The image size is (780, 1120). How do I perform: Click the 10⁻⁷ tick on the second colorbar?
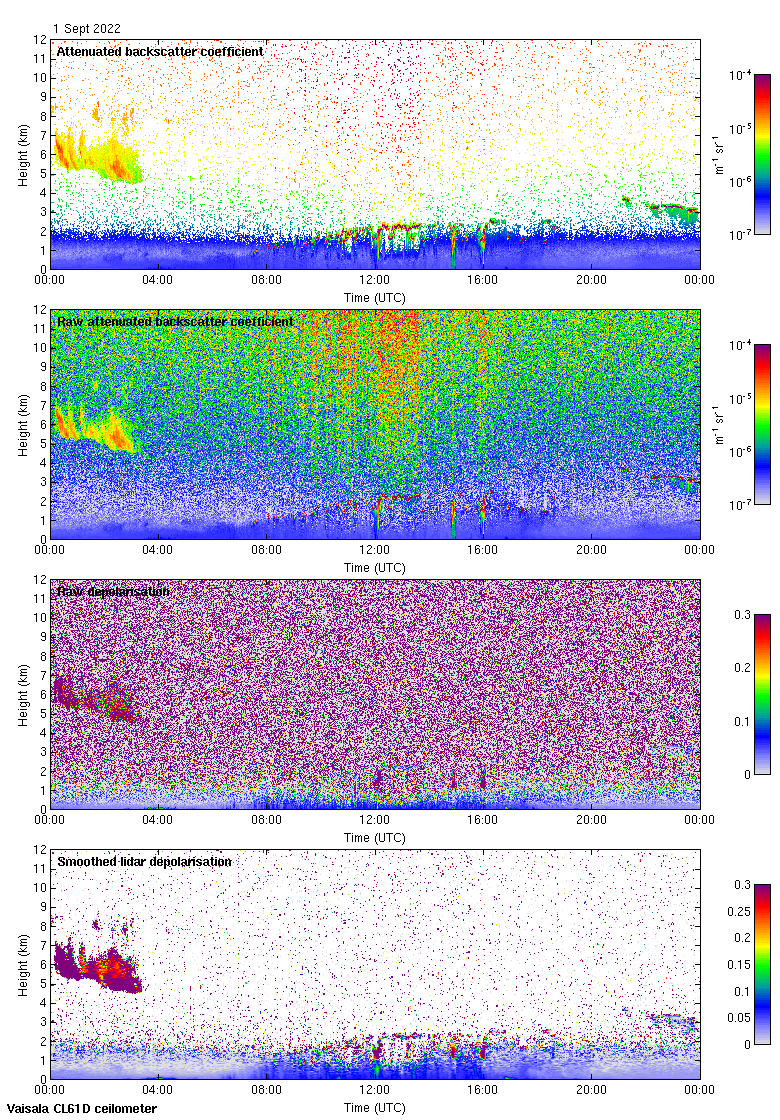point(739,504)
